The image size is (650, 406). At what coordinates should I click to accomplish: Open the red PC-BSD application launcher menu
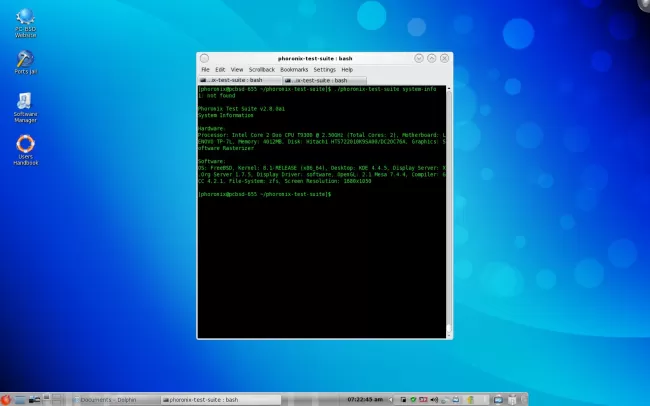coord(5,399)
